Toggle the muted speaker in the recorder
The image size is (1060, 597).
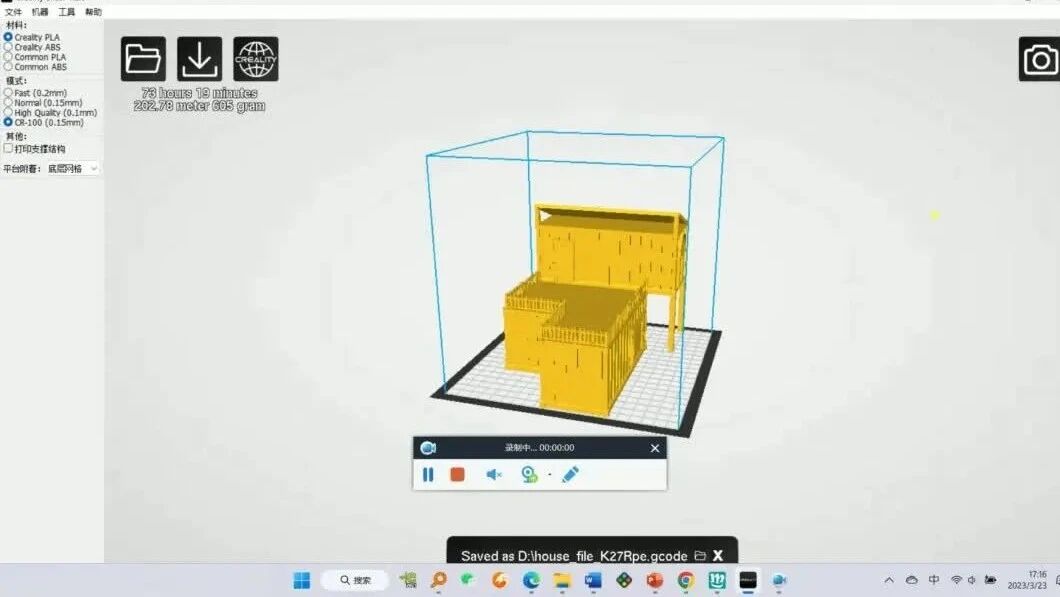[493, 475]
